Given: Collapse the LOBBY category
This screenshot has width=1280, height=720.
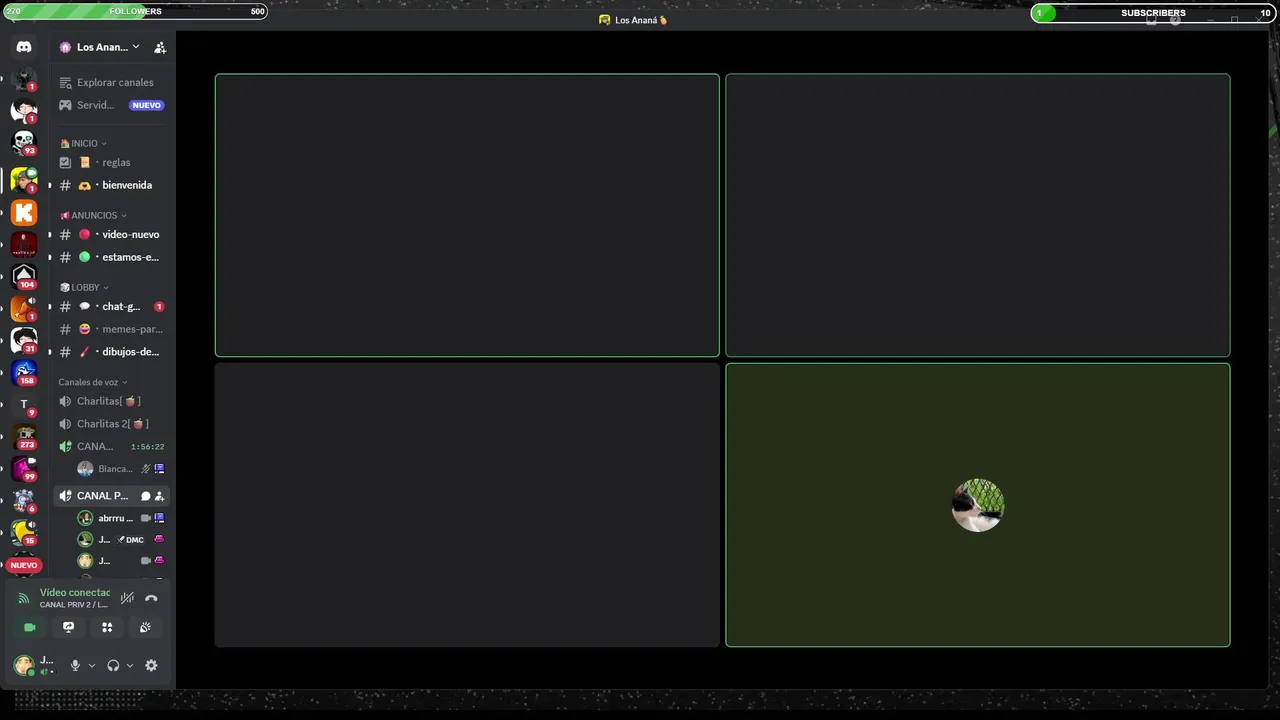Looking at the screenshot, I should (84, 287).
